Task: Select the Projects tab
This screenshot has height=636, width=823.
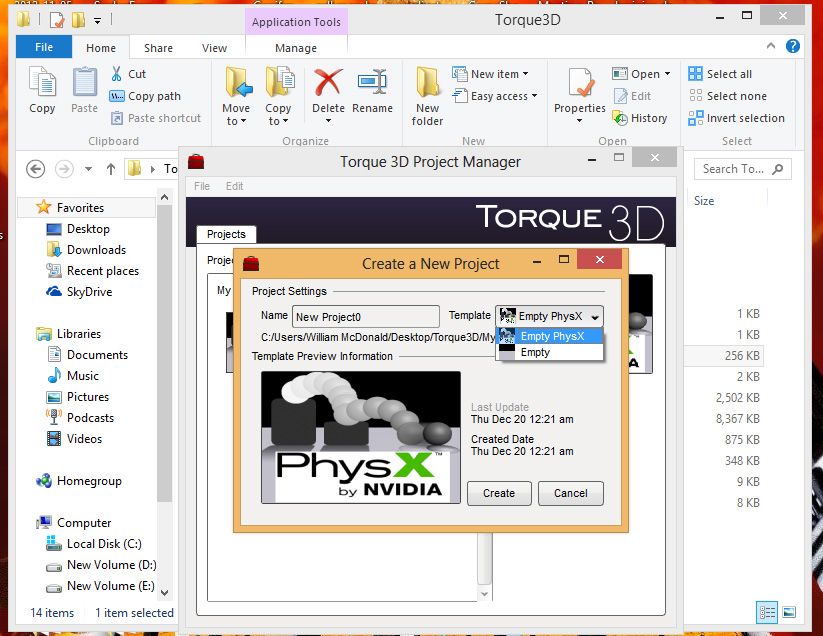Action: click(226, 234)
